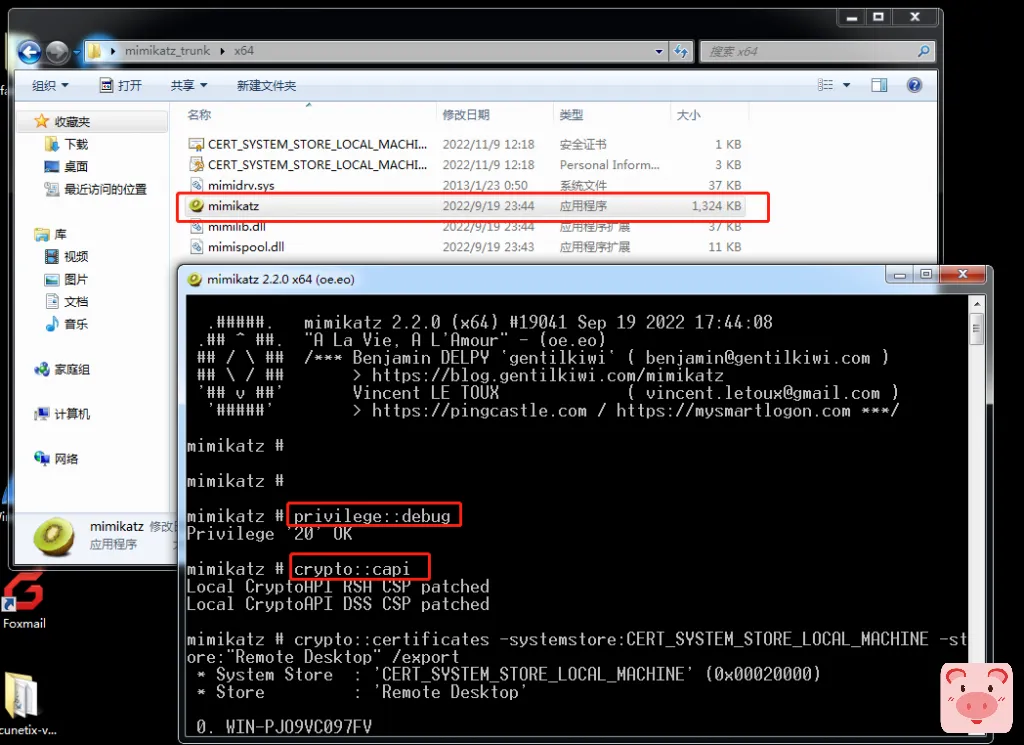
Task: Select the mimidrv.sys file
Action: 465,185
